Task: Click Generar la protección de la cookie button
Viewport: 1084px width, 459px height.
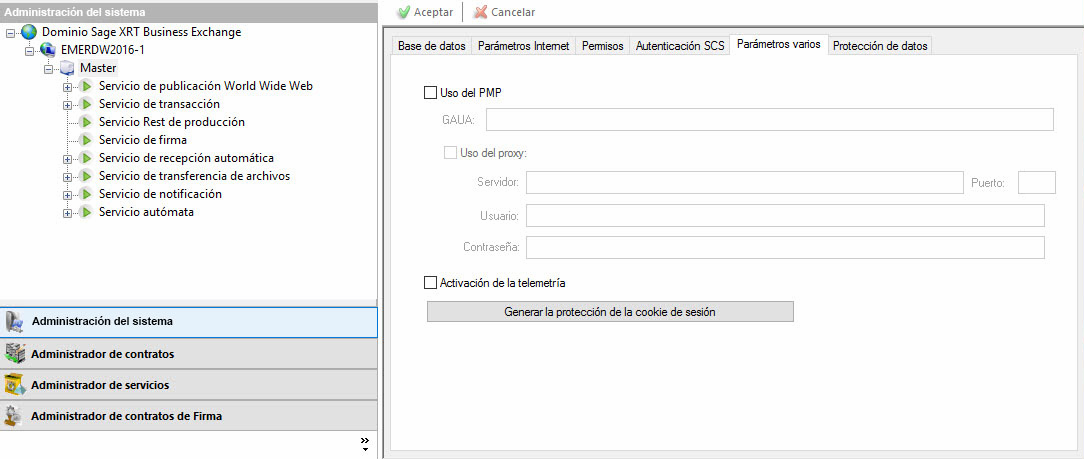Action: point(610,312)
